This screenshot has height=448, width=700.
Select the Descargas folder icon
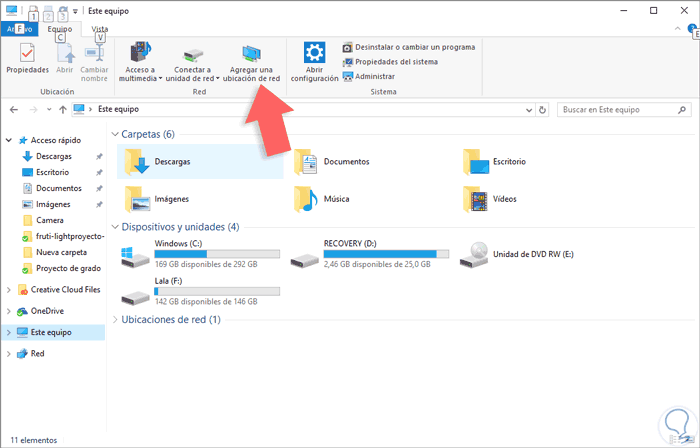click(x=136, y=162)
